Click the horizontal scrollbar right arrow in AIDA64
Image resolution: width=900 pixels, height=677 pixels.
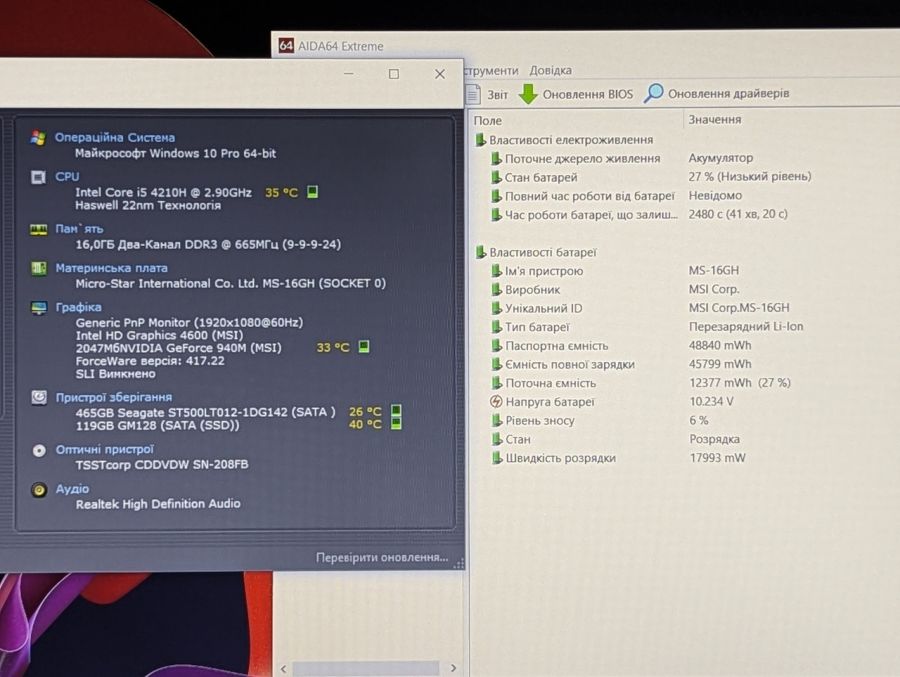[x=453, y=668]
